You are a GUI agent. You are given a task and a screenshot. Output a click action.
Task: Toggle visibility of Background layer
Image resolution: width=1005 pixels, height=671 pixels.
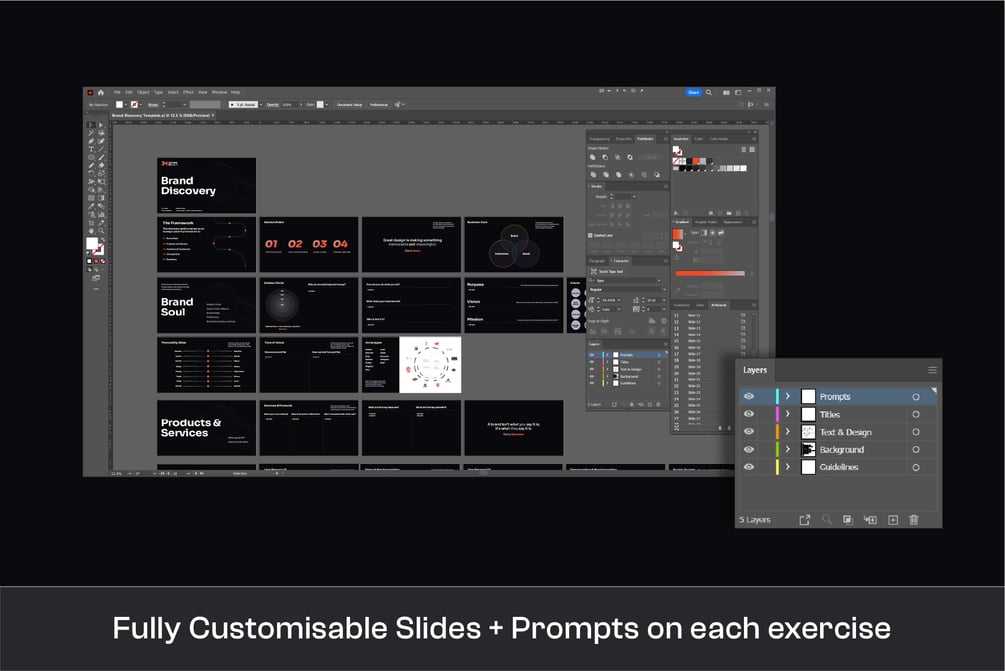point(748,449)
